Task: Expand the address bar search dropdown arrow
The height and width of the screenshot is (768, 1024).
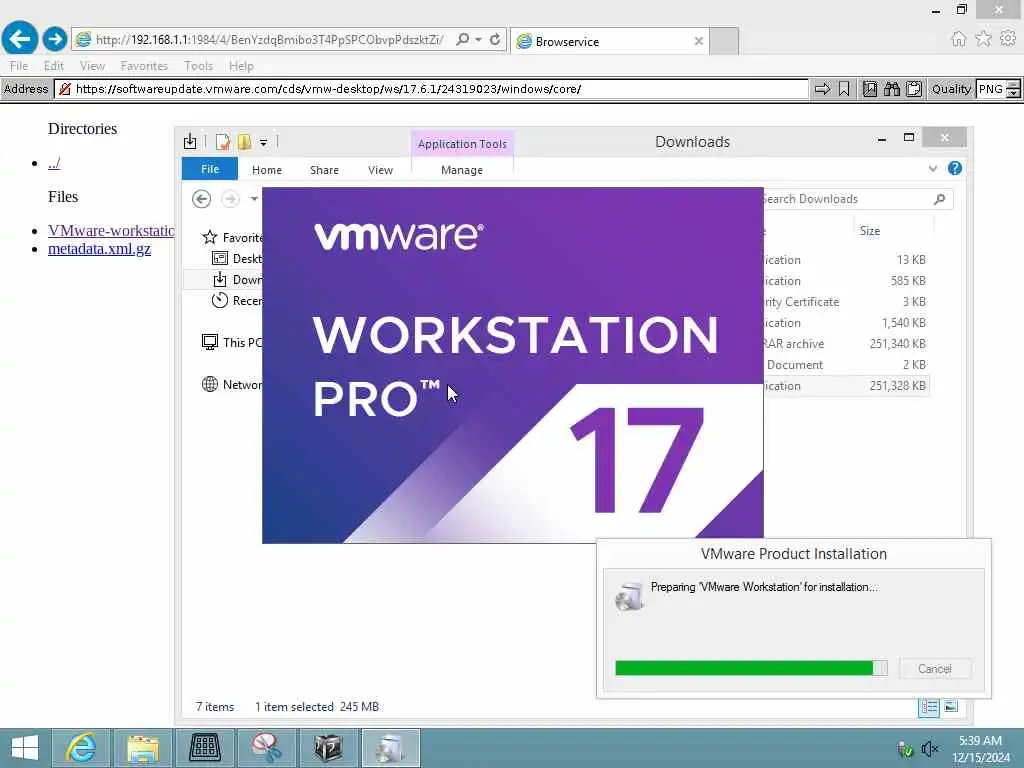Action: click(x=479, y=40)
